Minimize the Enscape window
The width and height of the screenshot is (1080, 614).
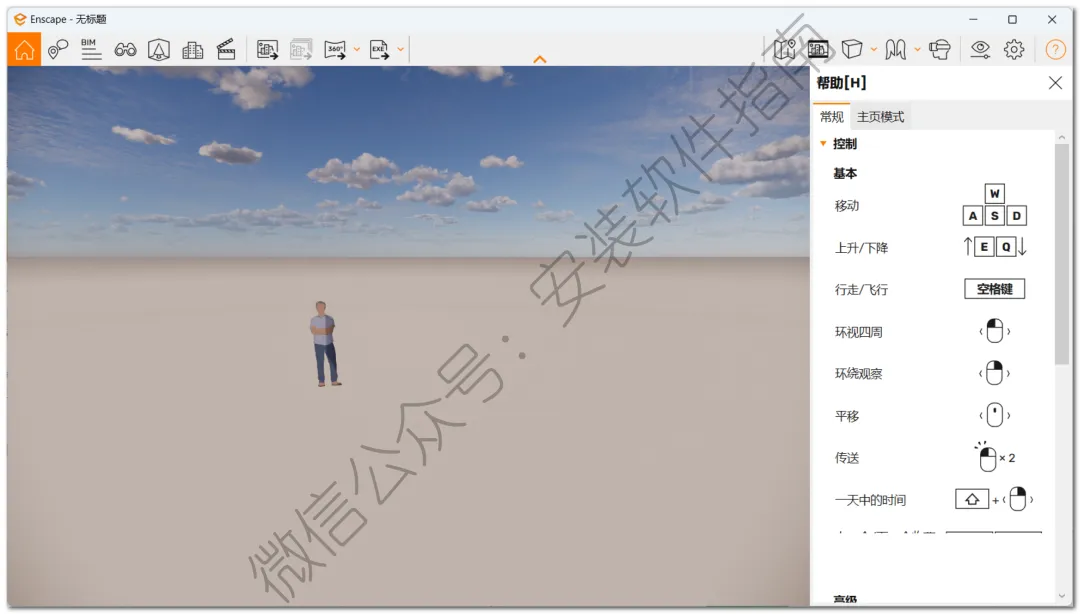(x=973, y=19)
